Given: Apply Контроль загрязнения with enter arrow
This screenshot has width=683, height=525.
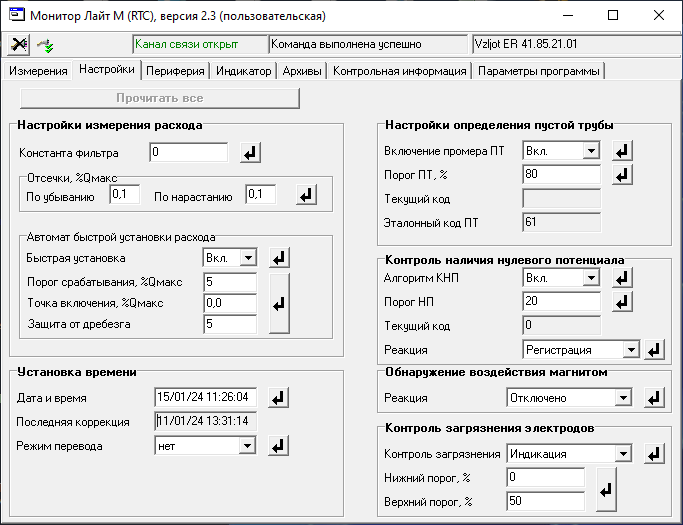Looking at the screenshot, I should click(x=655, y=454).
